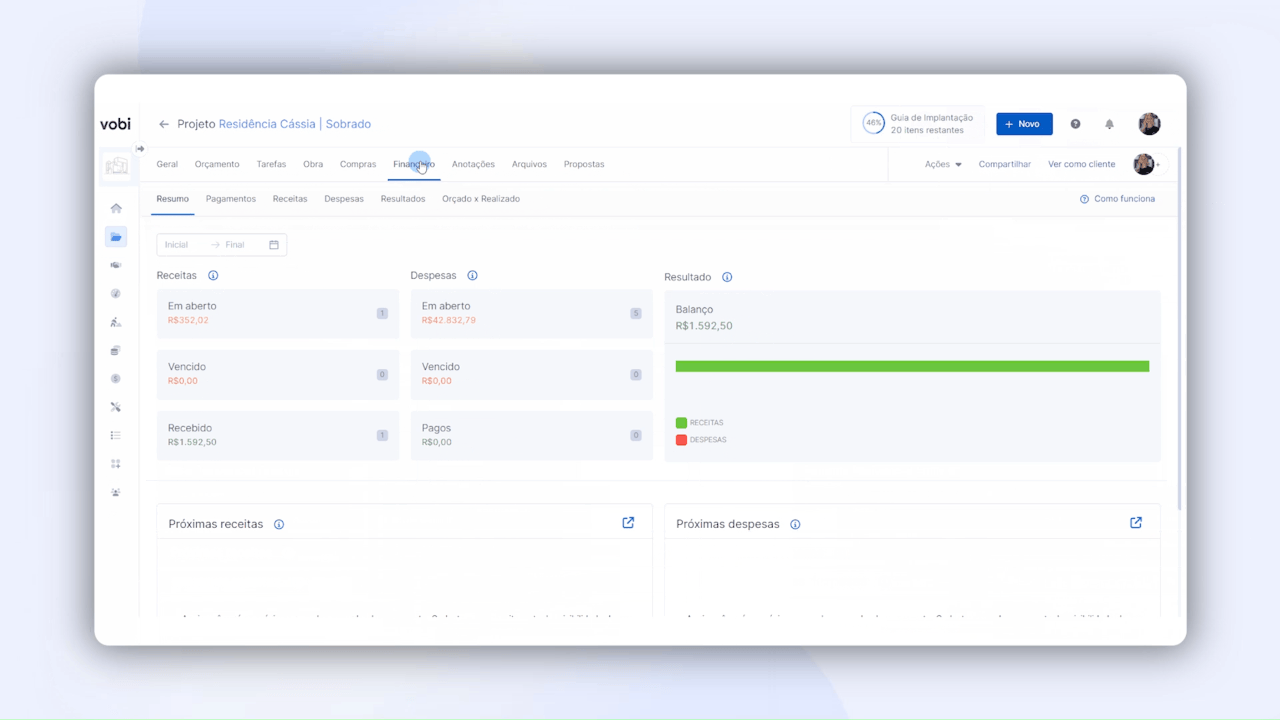Viewport: 1280px width, 720px height.
Task: Open the company logo thumbnail in sidebar
Action: point(116,166)
